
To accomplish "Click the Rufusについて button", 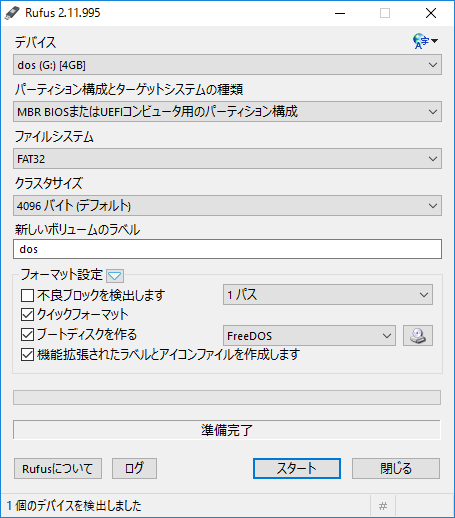I will (58, 468).
